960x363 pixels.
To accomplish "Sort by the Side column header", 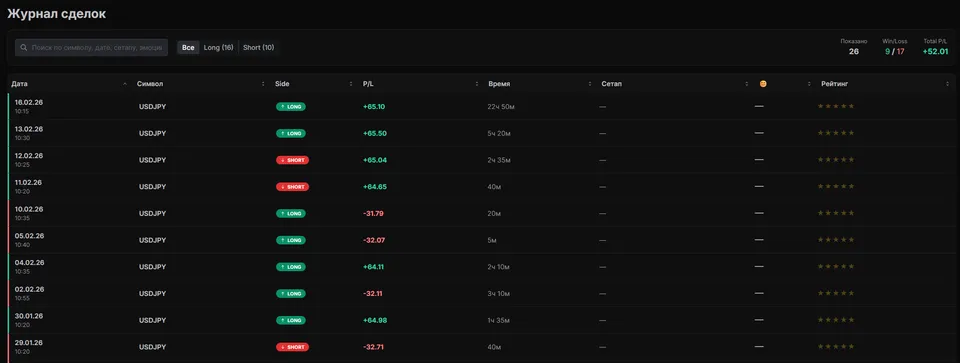I will [282, 83].
